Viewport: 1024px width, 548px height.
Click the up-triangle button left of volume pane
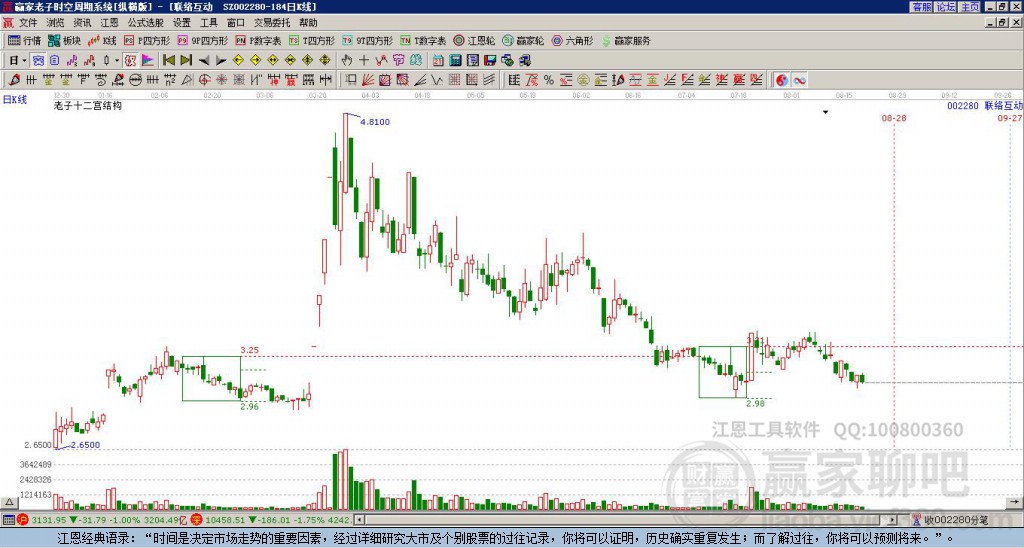coord(9,502)
